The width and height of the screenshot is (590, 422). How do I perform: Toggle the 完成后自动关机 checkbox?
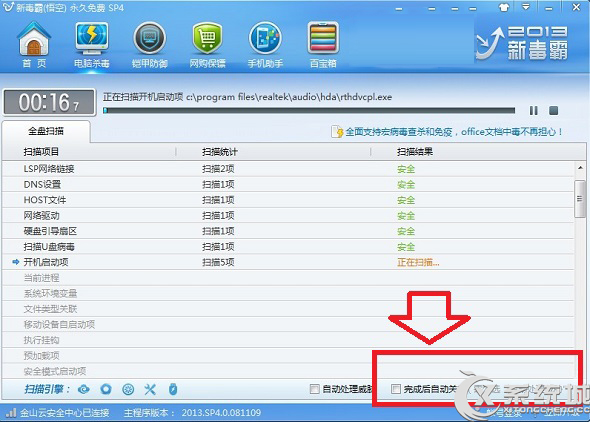coord(395,389)
